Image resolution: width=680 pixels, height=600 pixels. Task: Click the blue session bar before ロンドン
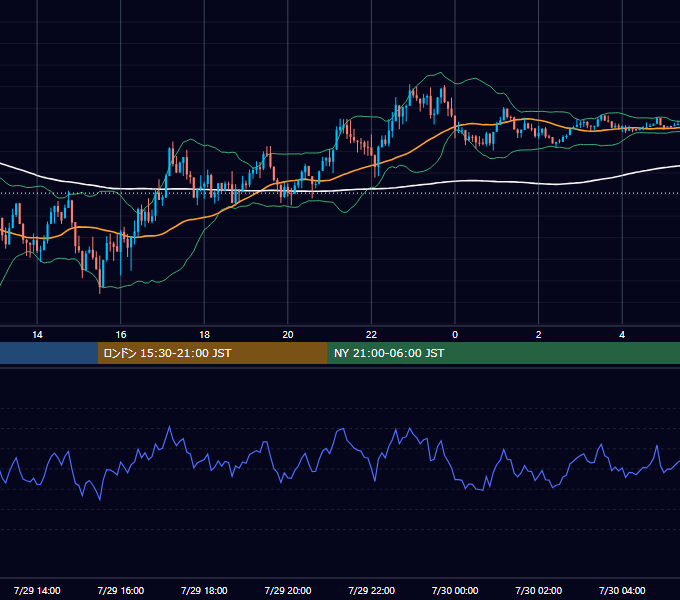coord(49,353)
